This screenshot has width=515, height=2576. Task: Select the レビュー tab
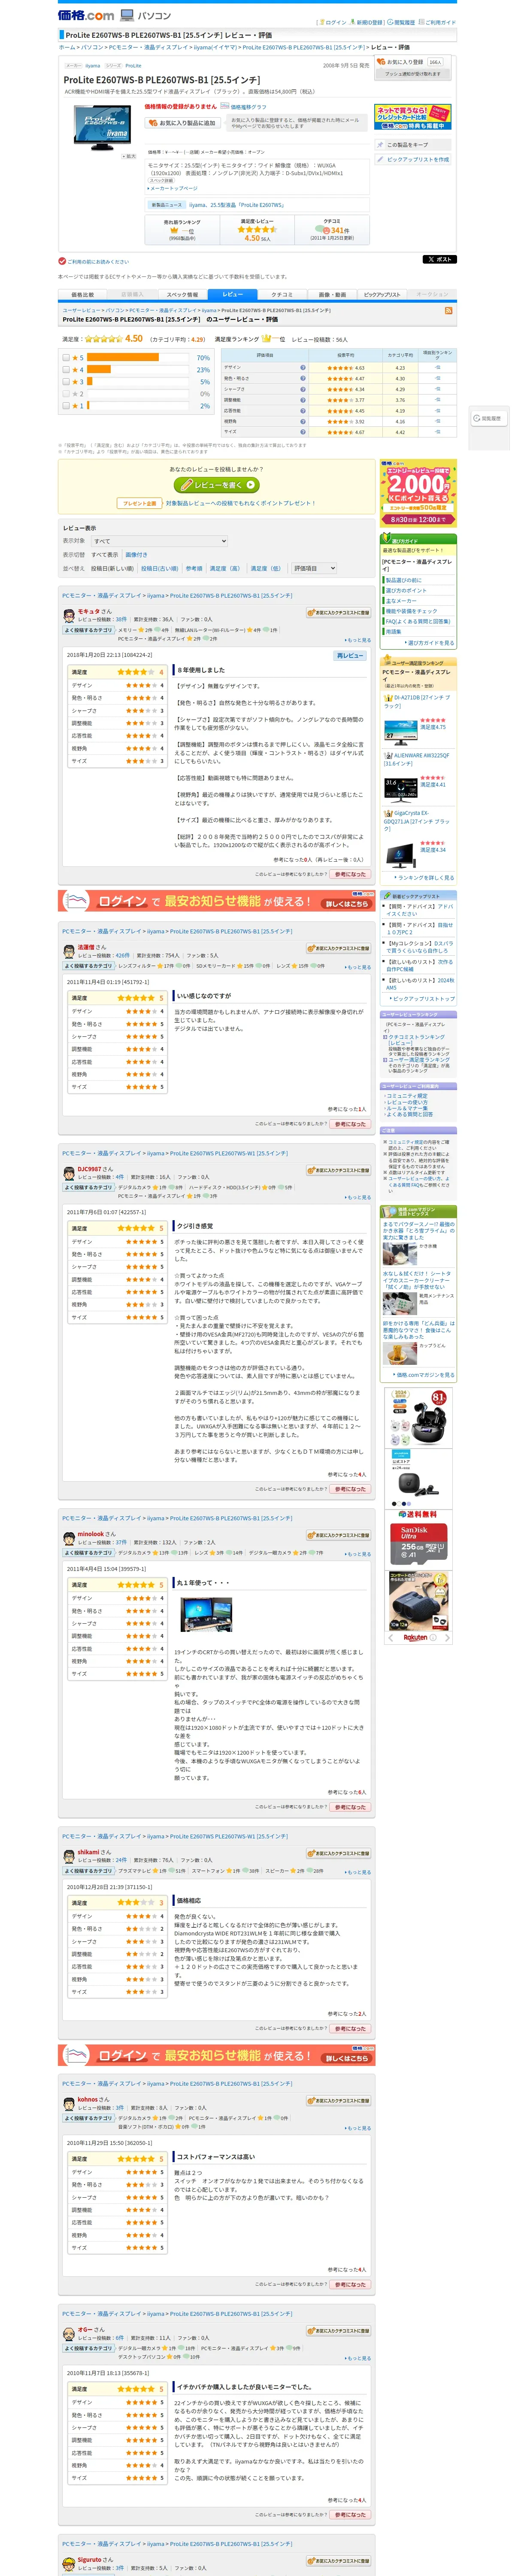232,295
